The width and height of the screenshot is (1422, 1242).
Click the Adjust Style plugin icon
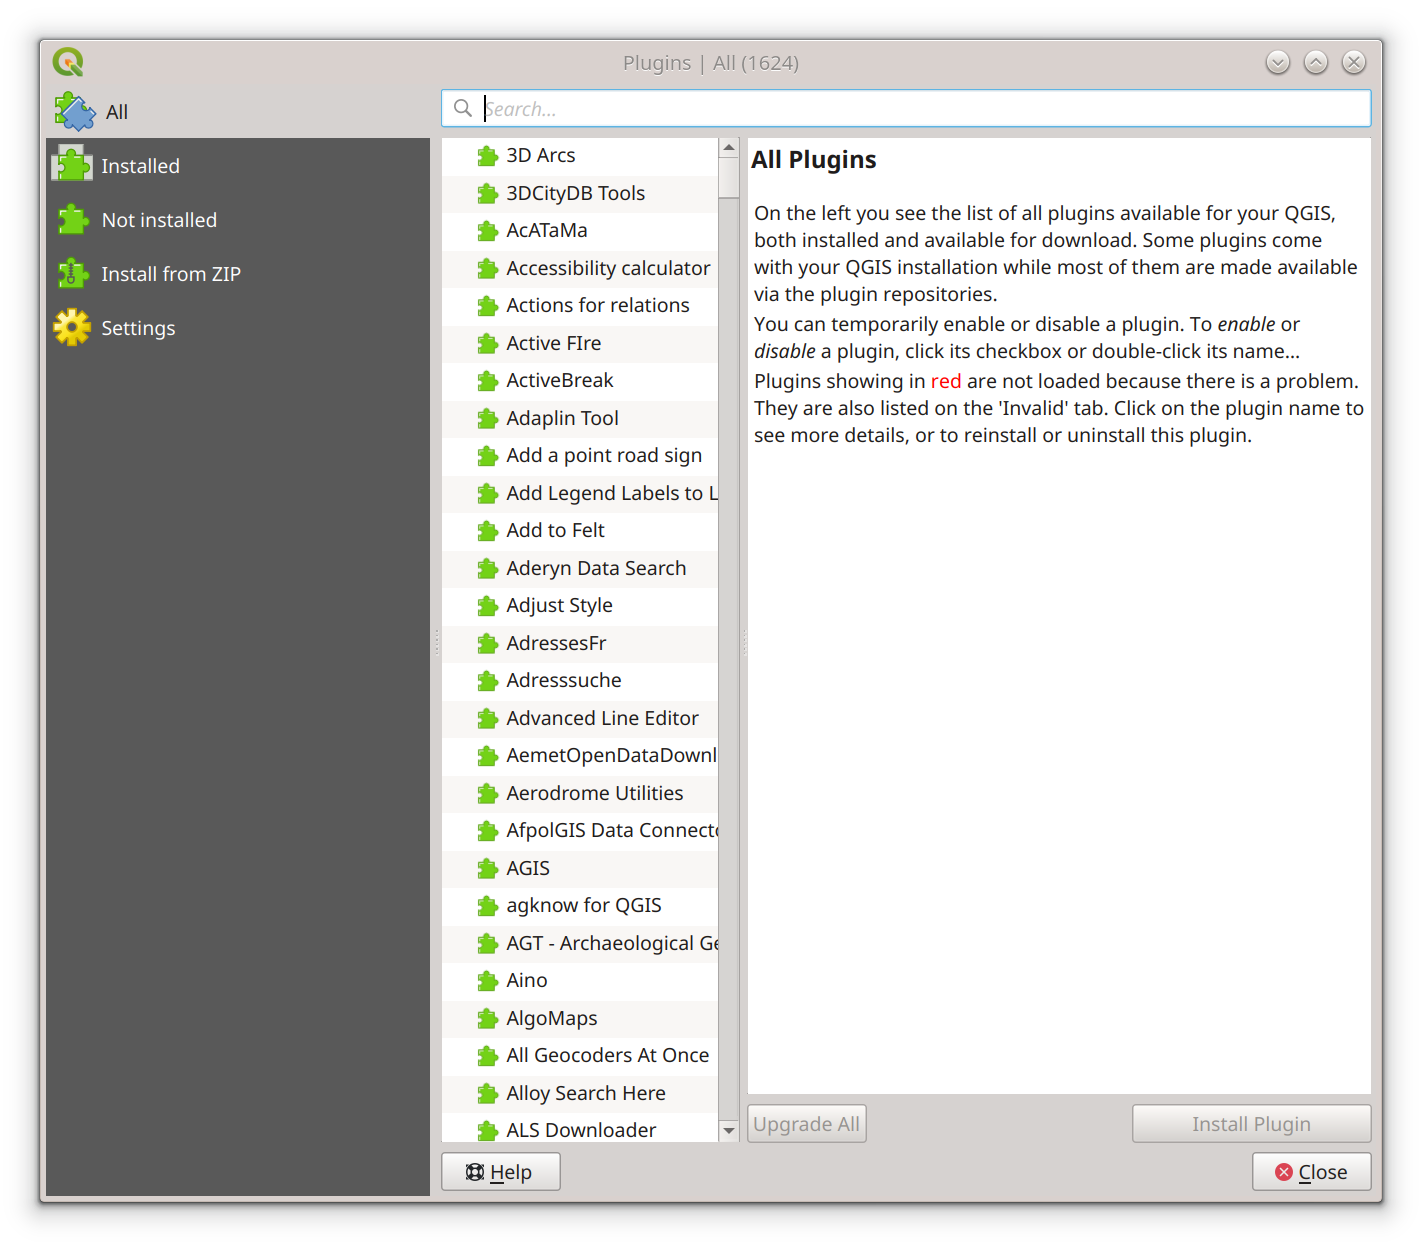[x=487, y=606]
